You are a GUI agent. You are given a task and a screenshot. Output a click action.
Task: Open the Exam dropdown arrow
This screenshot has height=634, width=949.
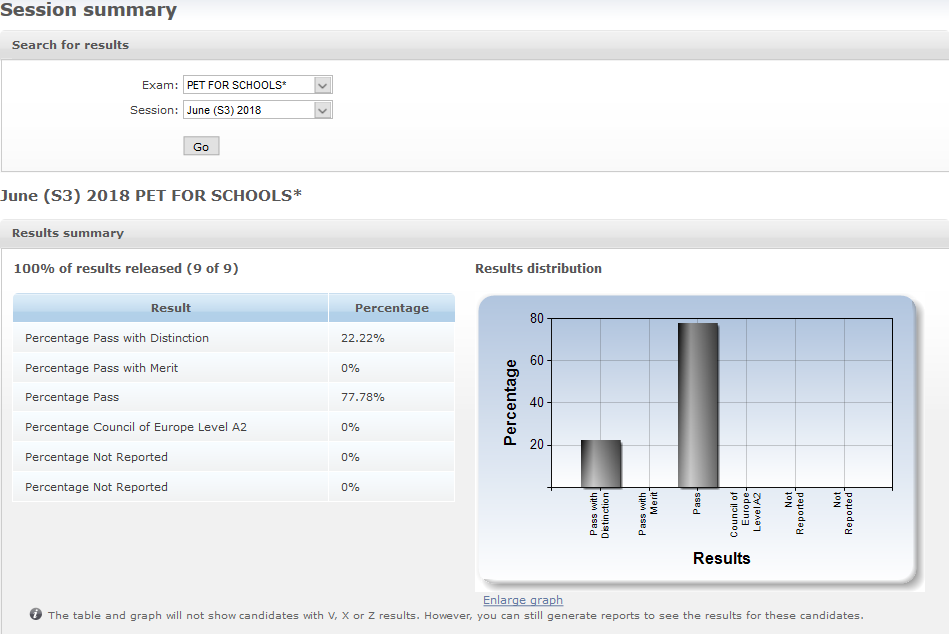(x=323, y=85)
